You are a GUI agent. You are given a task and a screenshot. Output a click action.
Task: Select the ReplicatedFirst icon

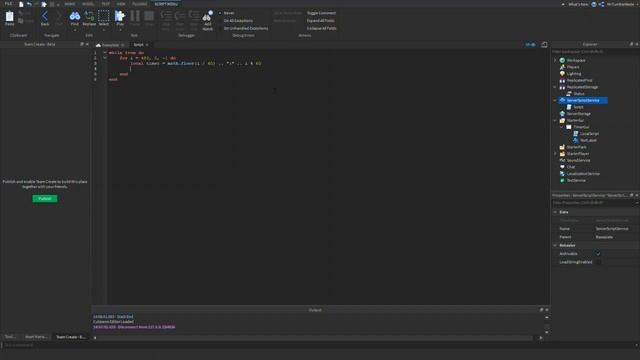coord(562,80)
